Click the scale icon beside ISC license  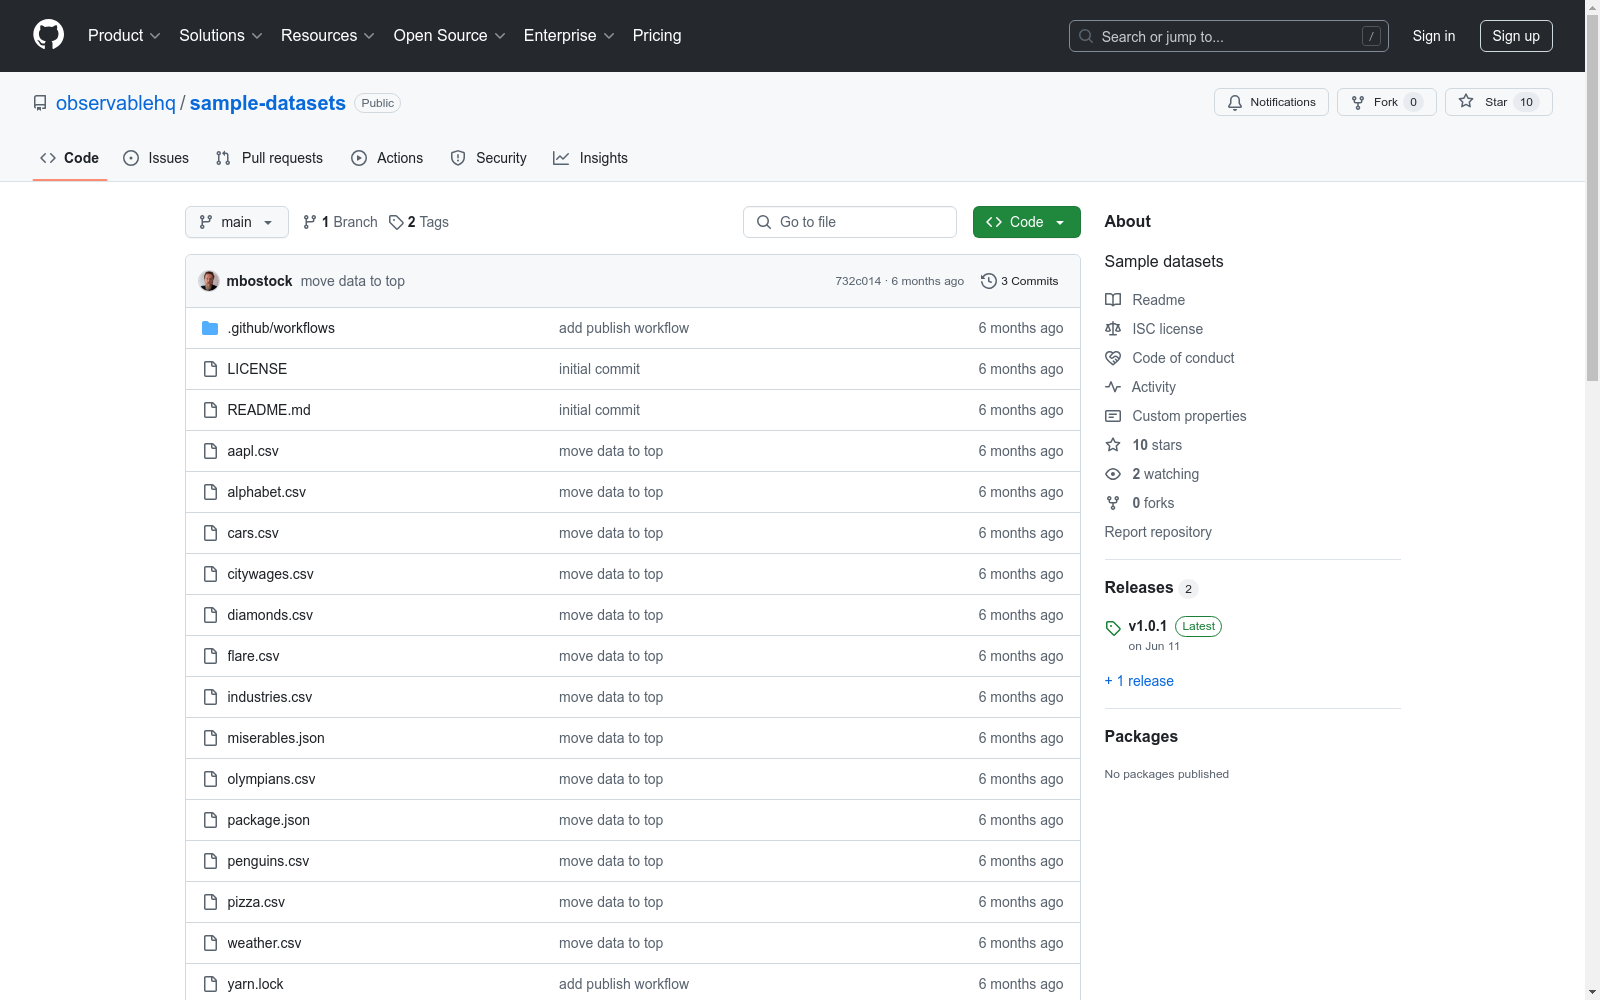[x=1113, y=329]
